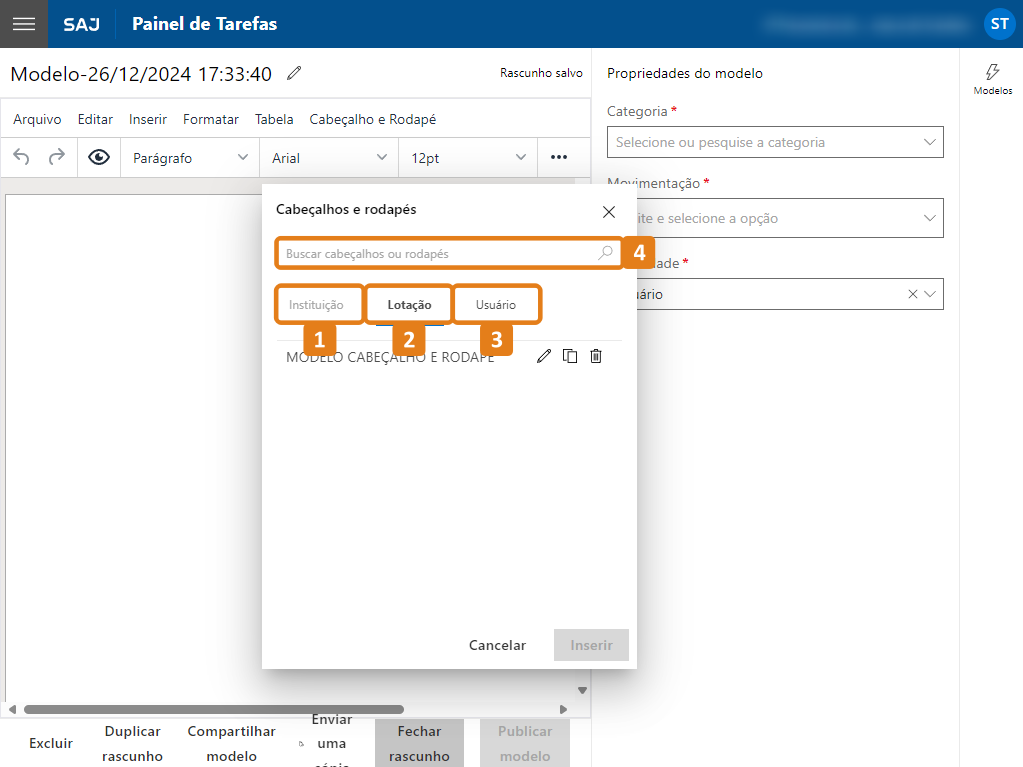The height and width of the screenshot is (767, 1023).
Task: Expand the Parágrafo style dropdown
Action: (x=190, y=158)
